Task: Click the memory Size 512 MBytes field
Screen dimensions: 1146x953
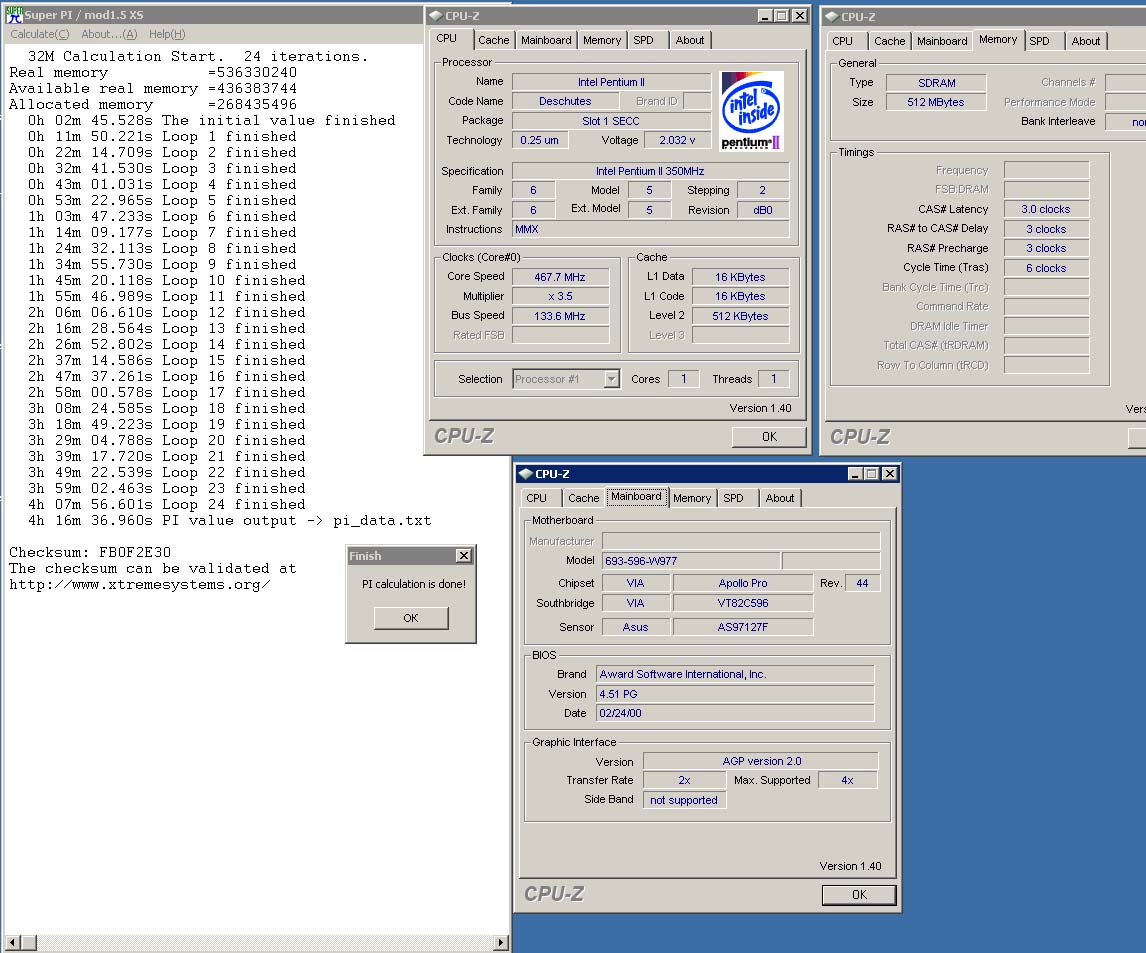Action: 936,102
